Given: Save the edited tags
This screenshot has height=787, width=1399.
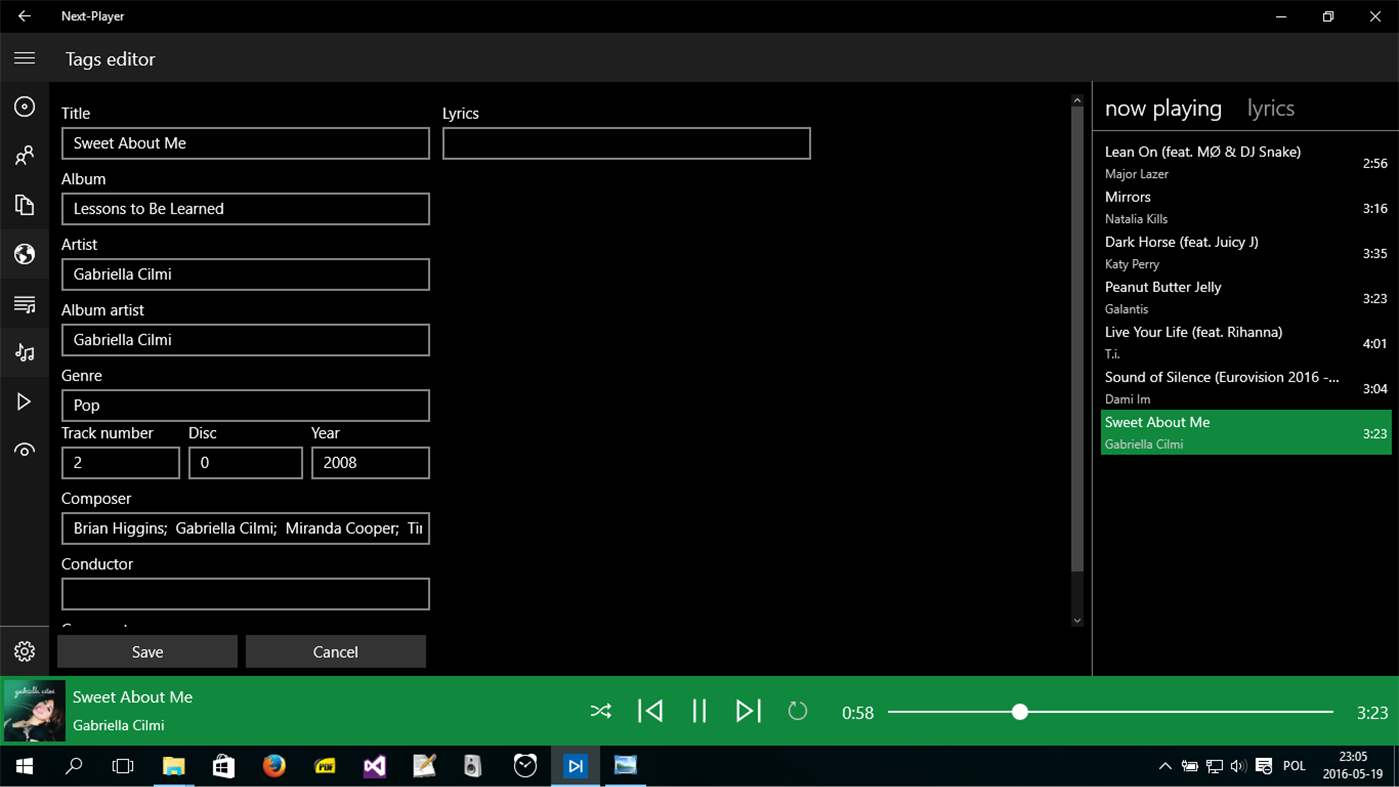Looking at the screenshot, I should (x=146, y=651).
